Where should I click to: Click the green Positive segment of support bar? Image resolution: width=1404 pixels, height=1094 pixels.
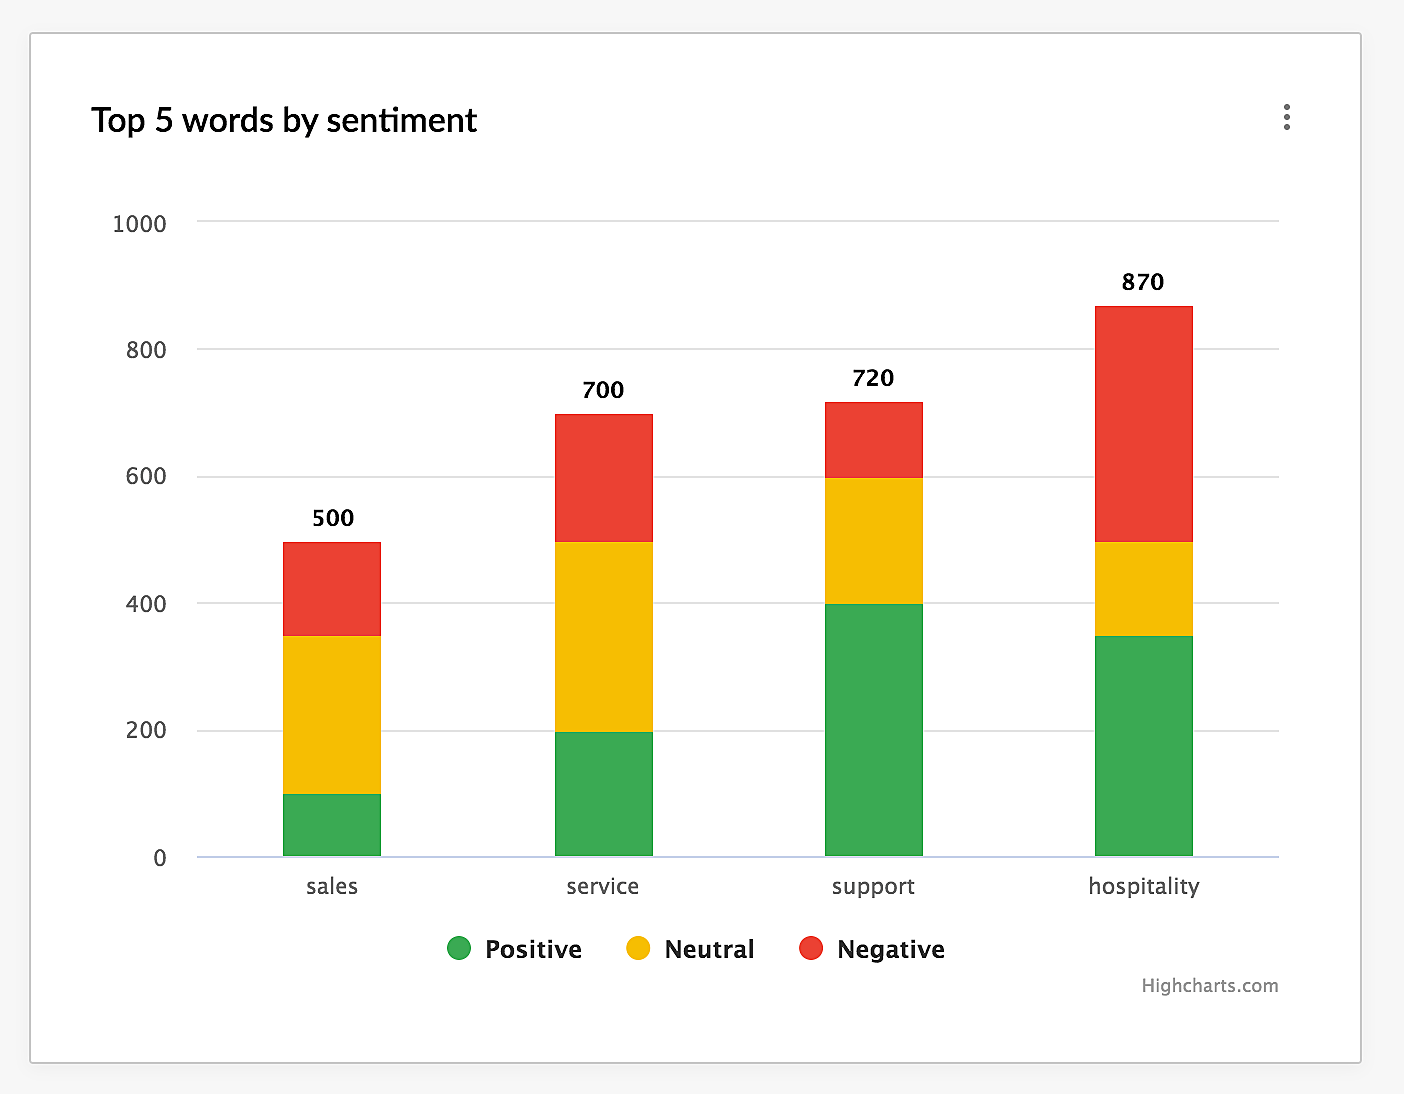pos(873,730)
